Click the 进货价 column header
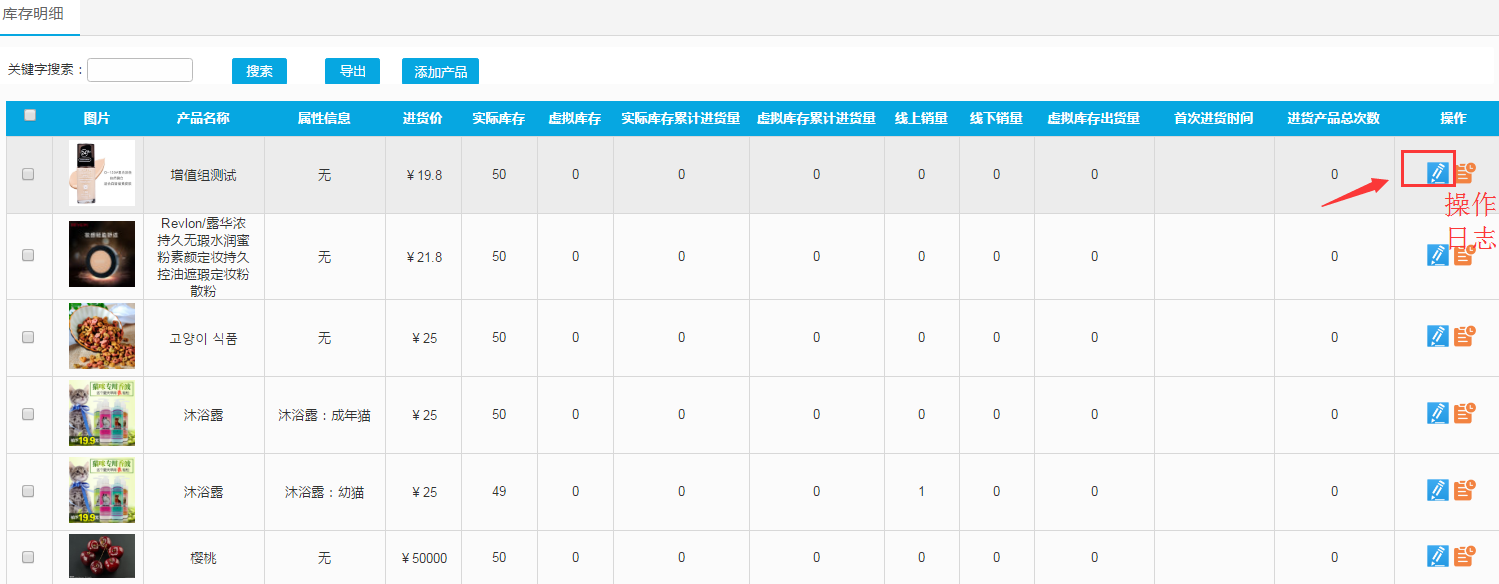Image resolution: width=1499 pixels, height=584 pixels. 424,118
